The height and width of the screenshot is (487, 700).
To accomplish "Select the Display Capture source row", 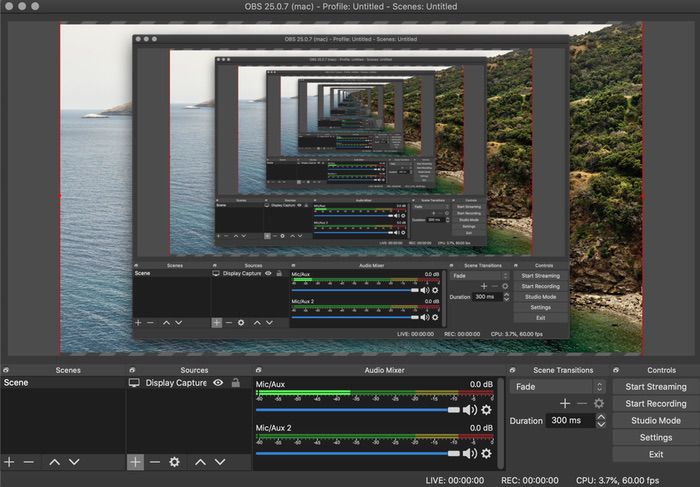I will [188, 383].
